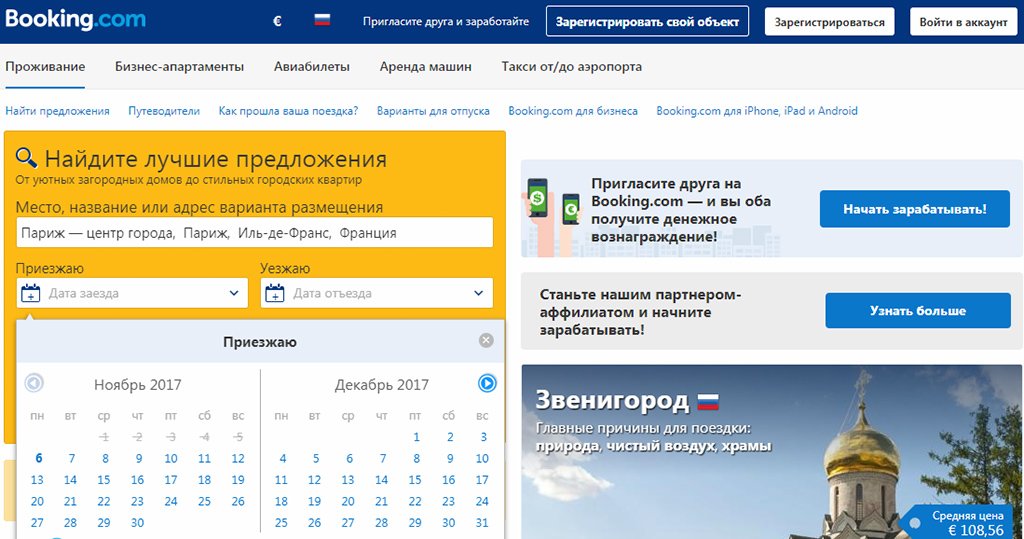
Task: Select November 6 in calendar
Action: (38, 459)
